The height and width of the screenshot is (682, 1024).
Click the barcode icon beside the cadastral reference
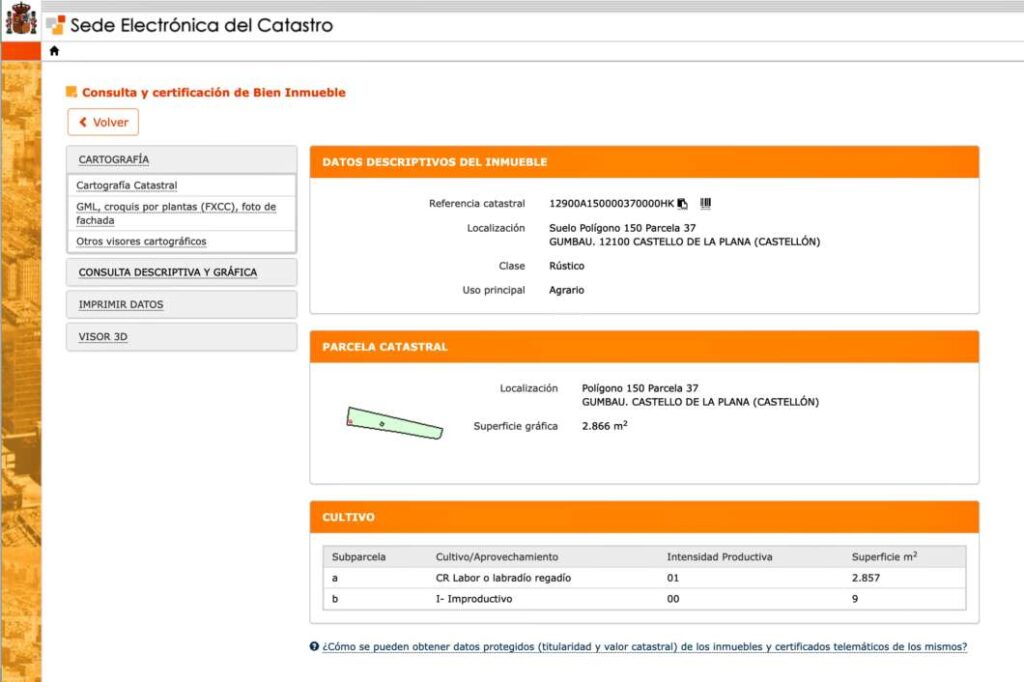pyautogui.click(x=705, y=203)
